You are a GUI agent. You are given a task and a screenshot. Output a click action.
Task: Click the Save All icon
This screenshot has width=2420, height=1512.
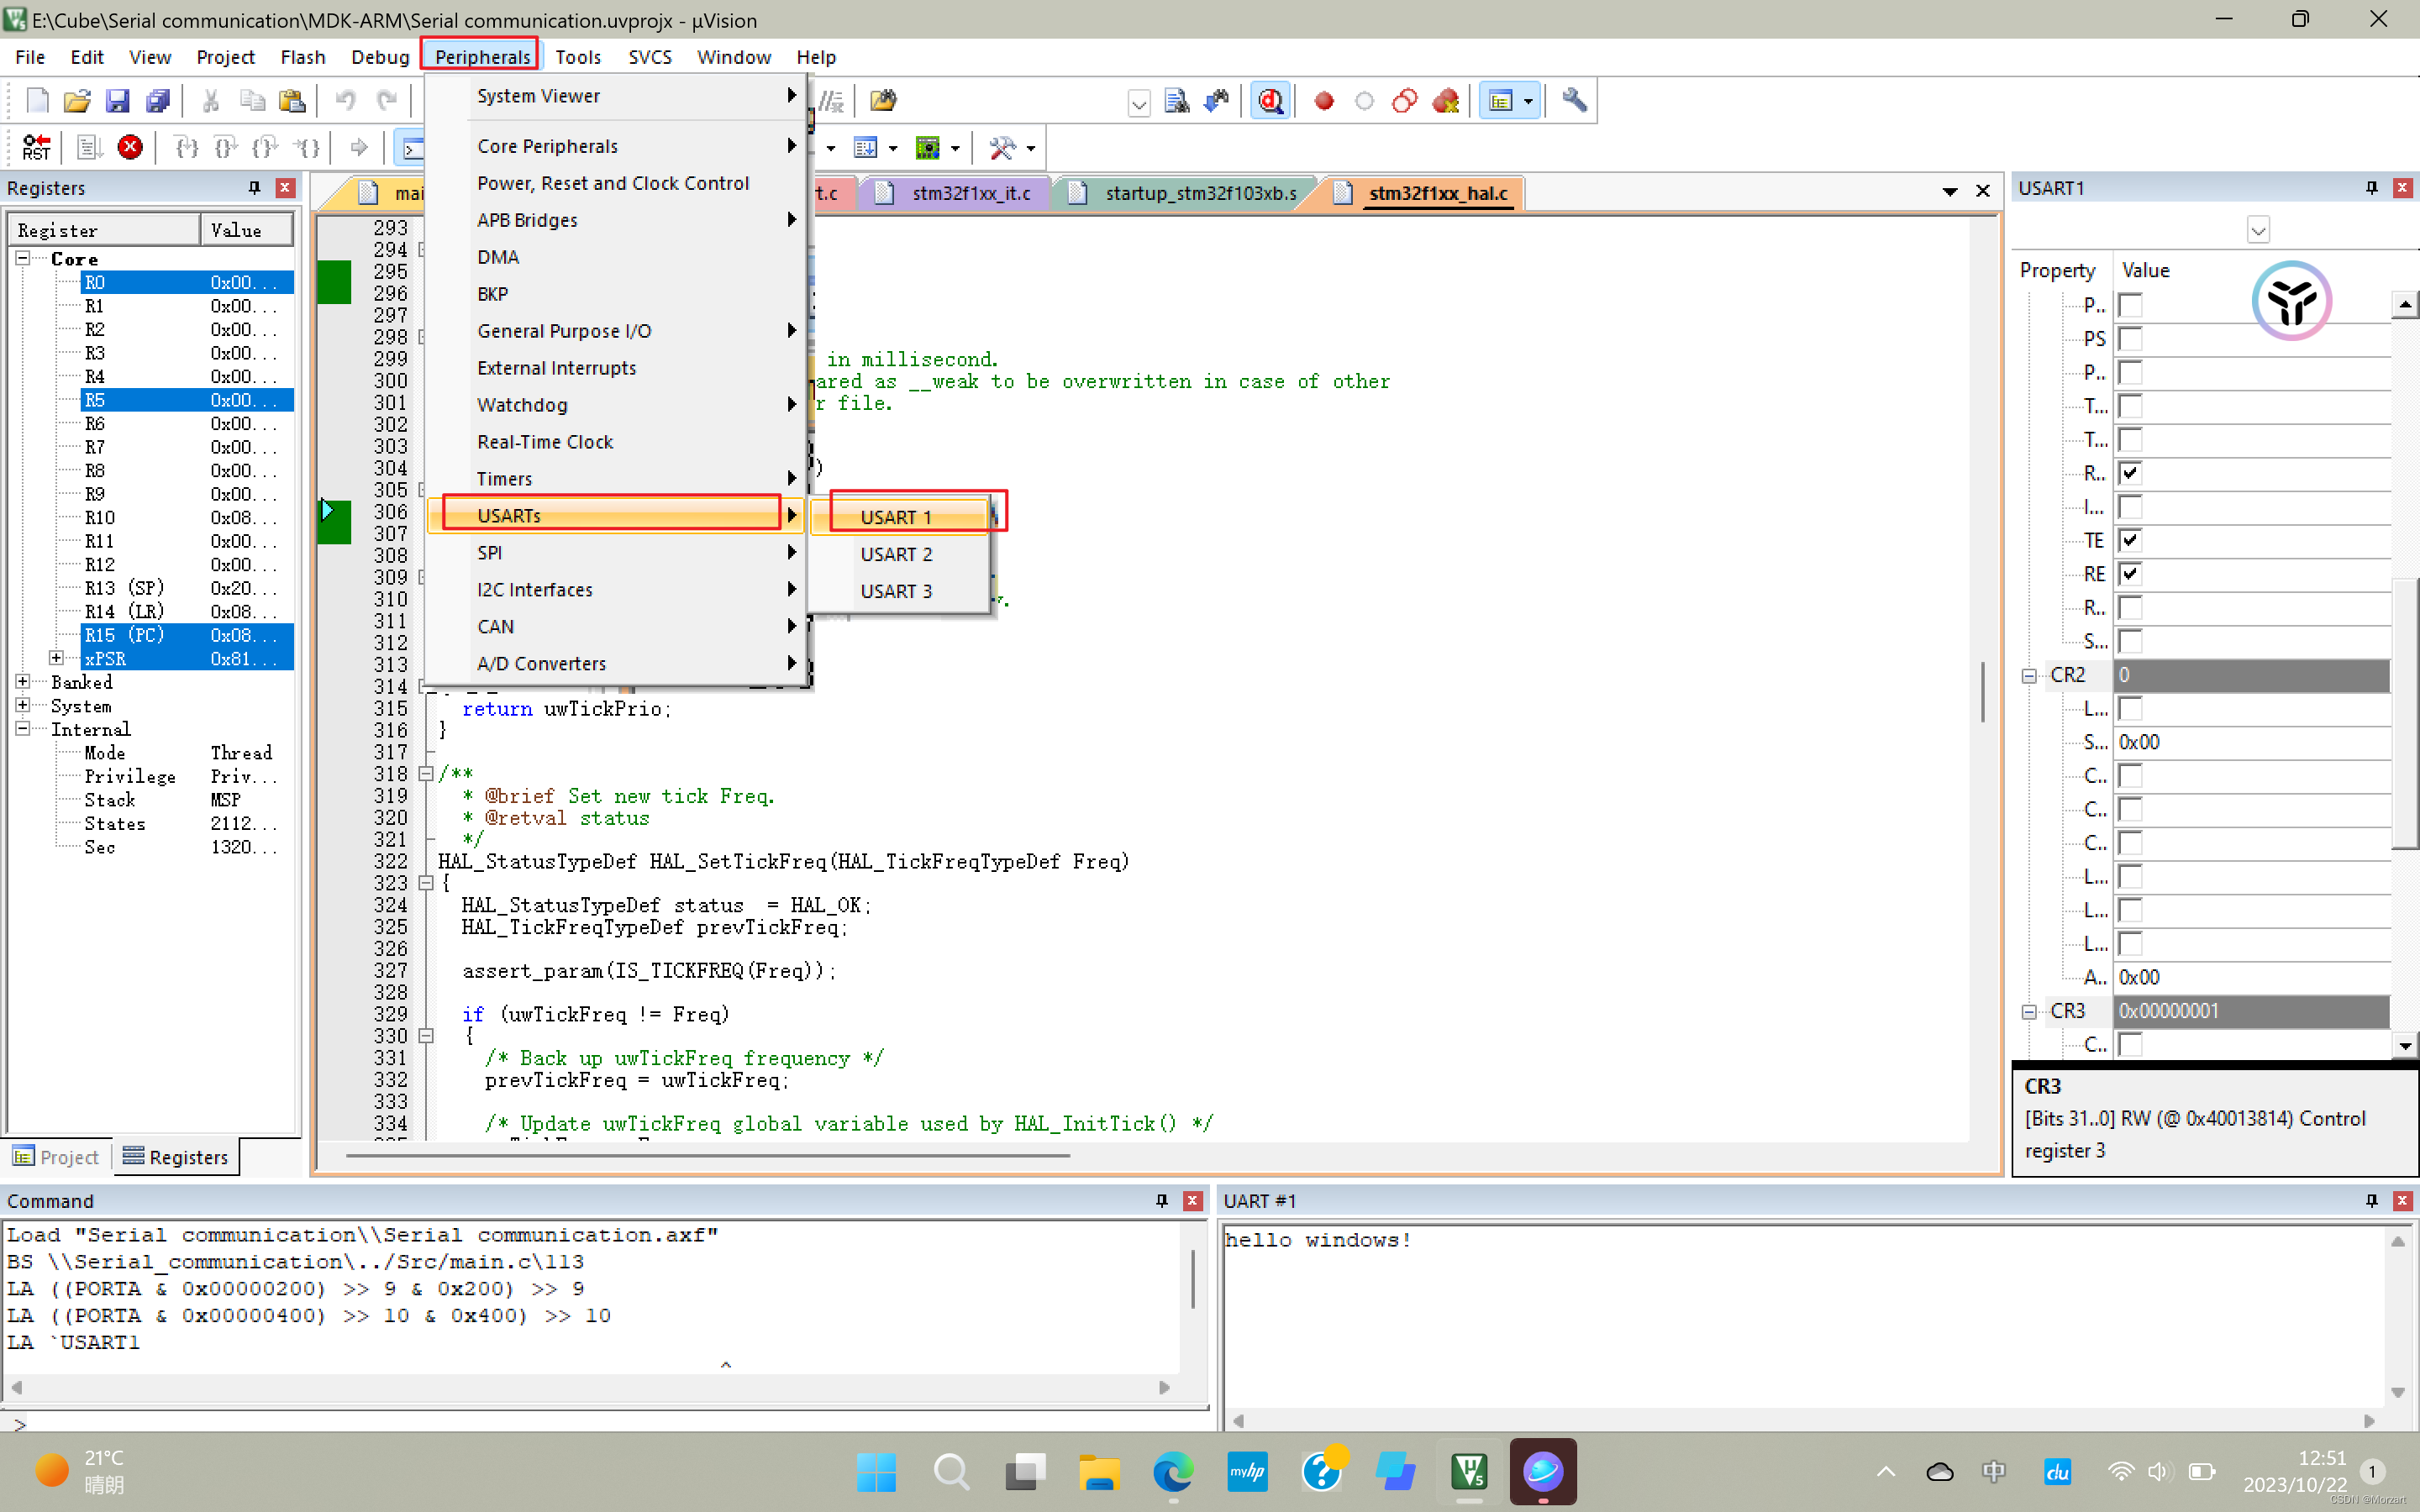click(157, 100)
